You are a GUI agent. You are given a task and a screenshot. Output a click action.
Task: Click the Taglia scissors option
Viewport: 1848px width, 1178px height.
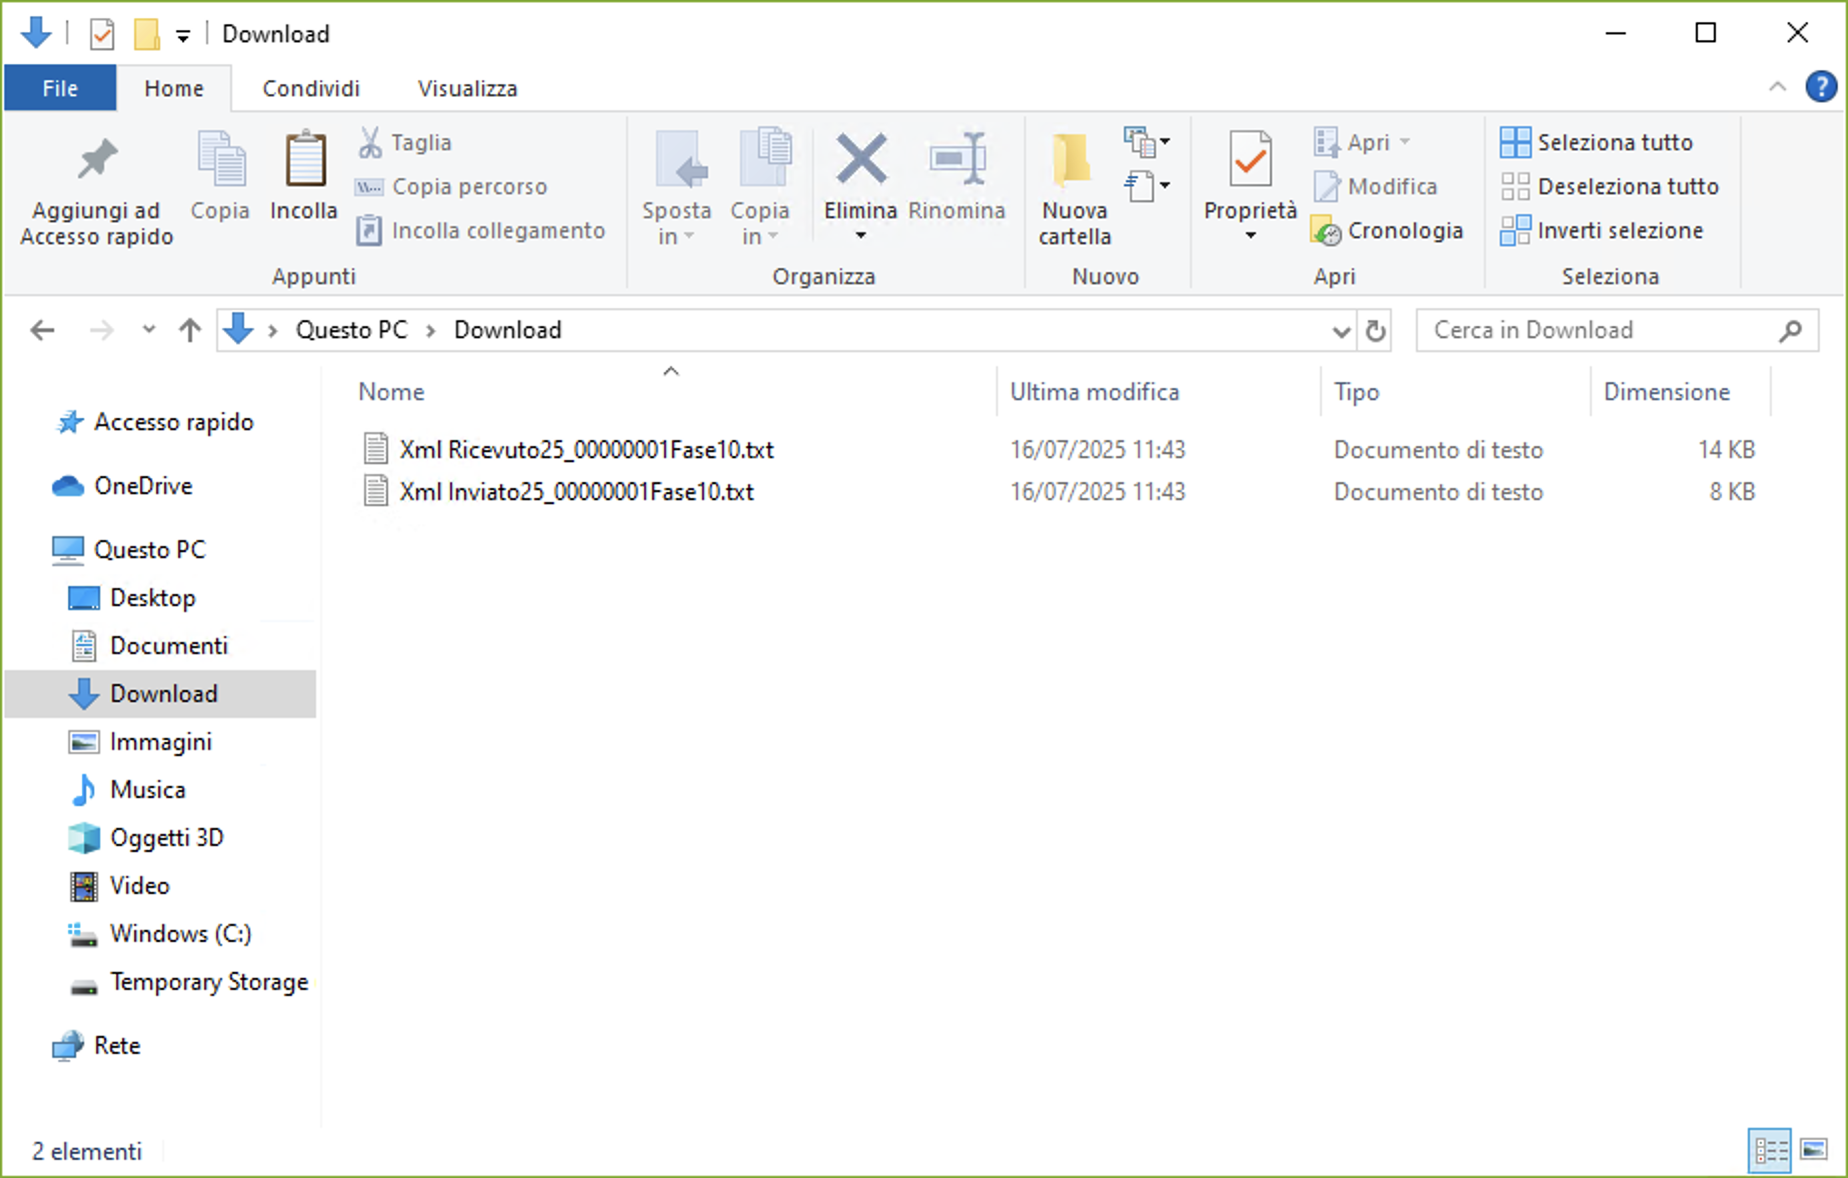pyautogui.click(x=405, y=142)
